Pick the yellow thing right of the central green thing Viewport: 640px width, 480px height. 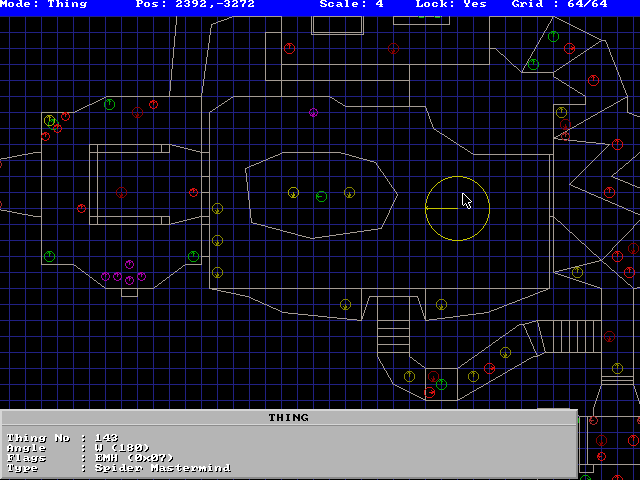[349, 192]
